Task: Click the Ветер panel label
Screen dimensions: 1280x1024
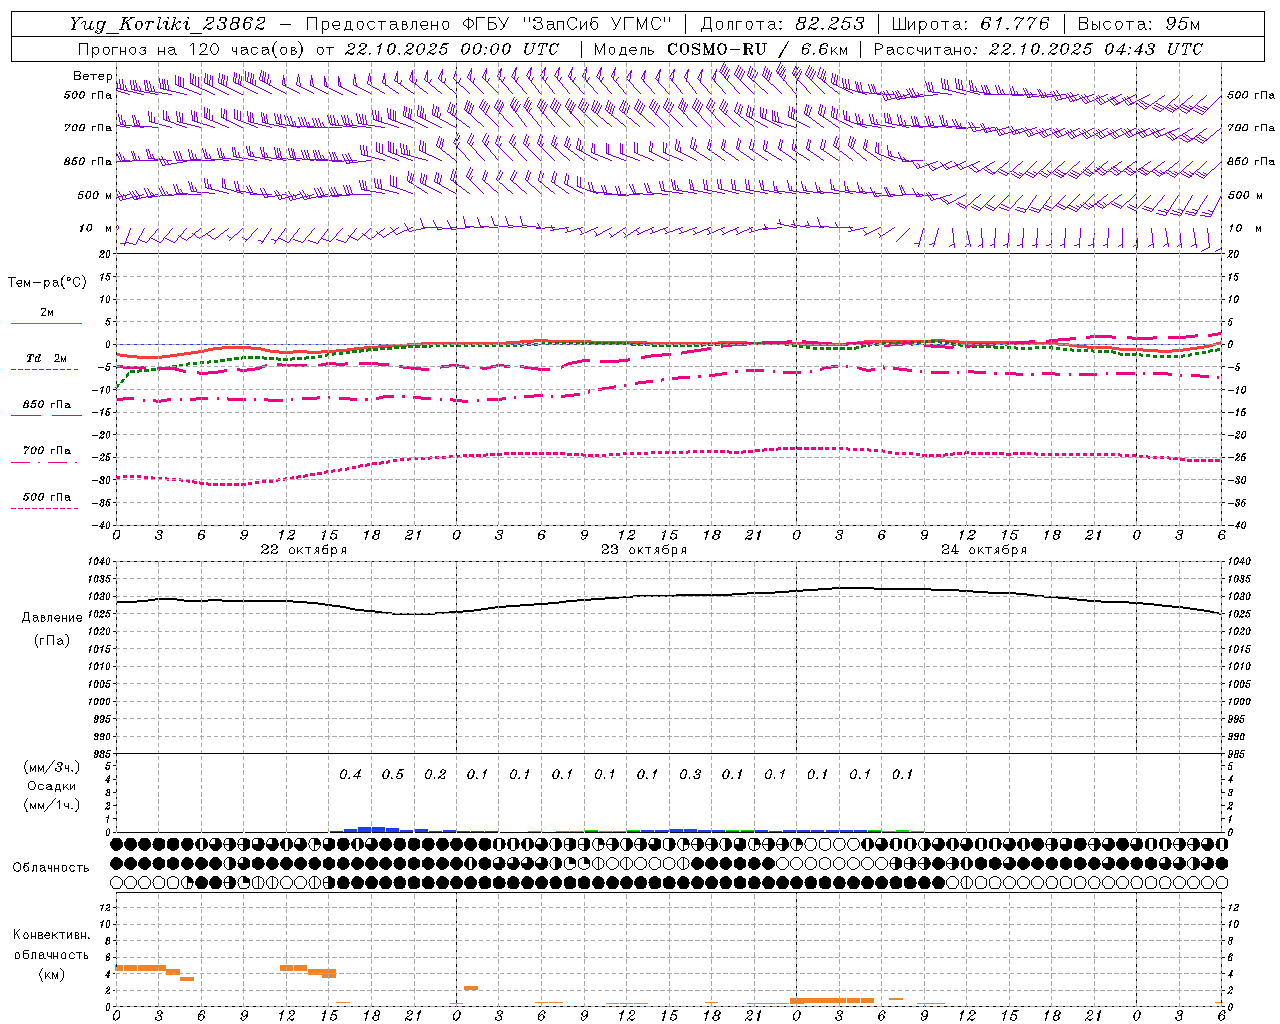Action: coord(92,76)
